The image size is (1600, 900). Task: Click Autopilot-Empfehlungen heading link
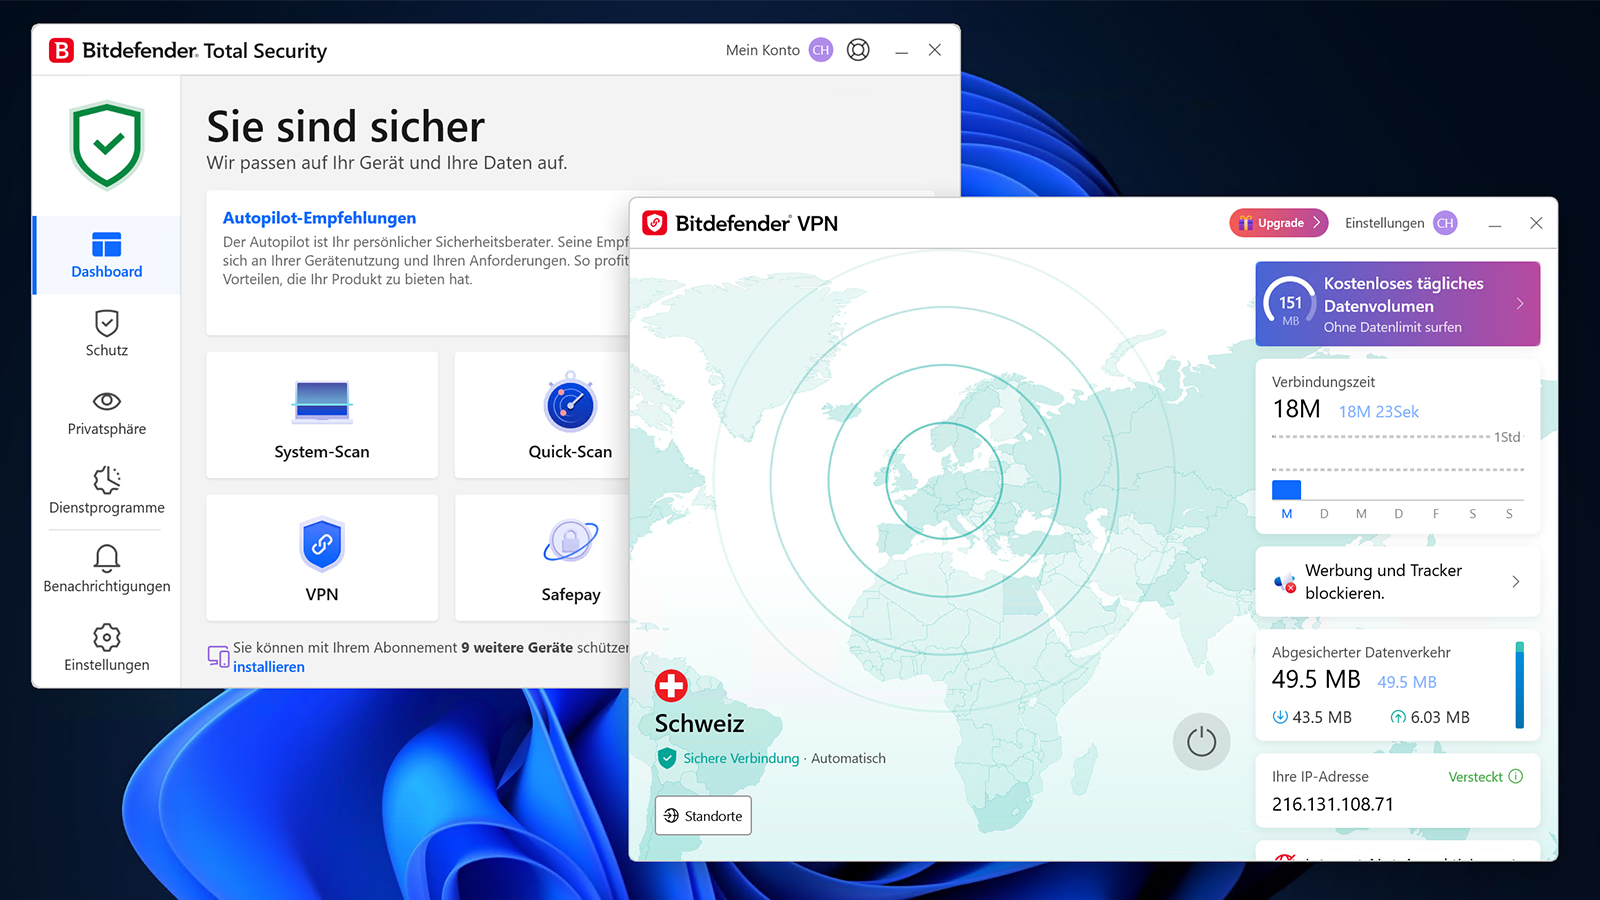click(319, 218)
